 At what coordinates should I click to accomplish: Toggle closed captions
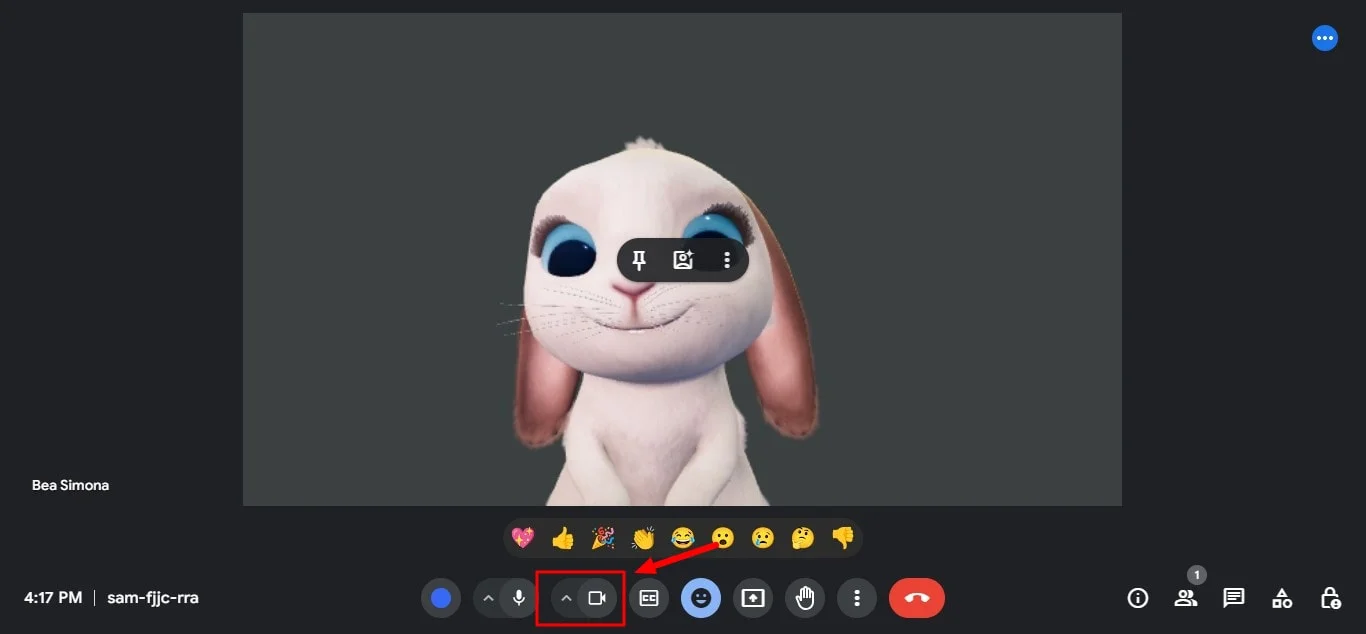click(x=649, y=599)
